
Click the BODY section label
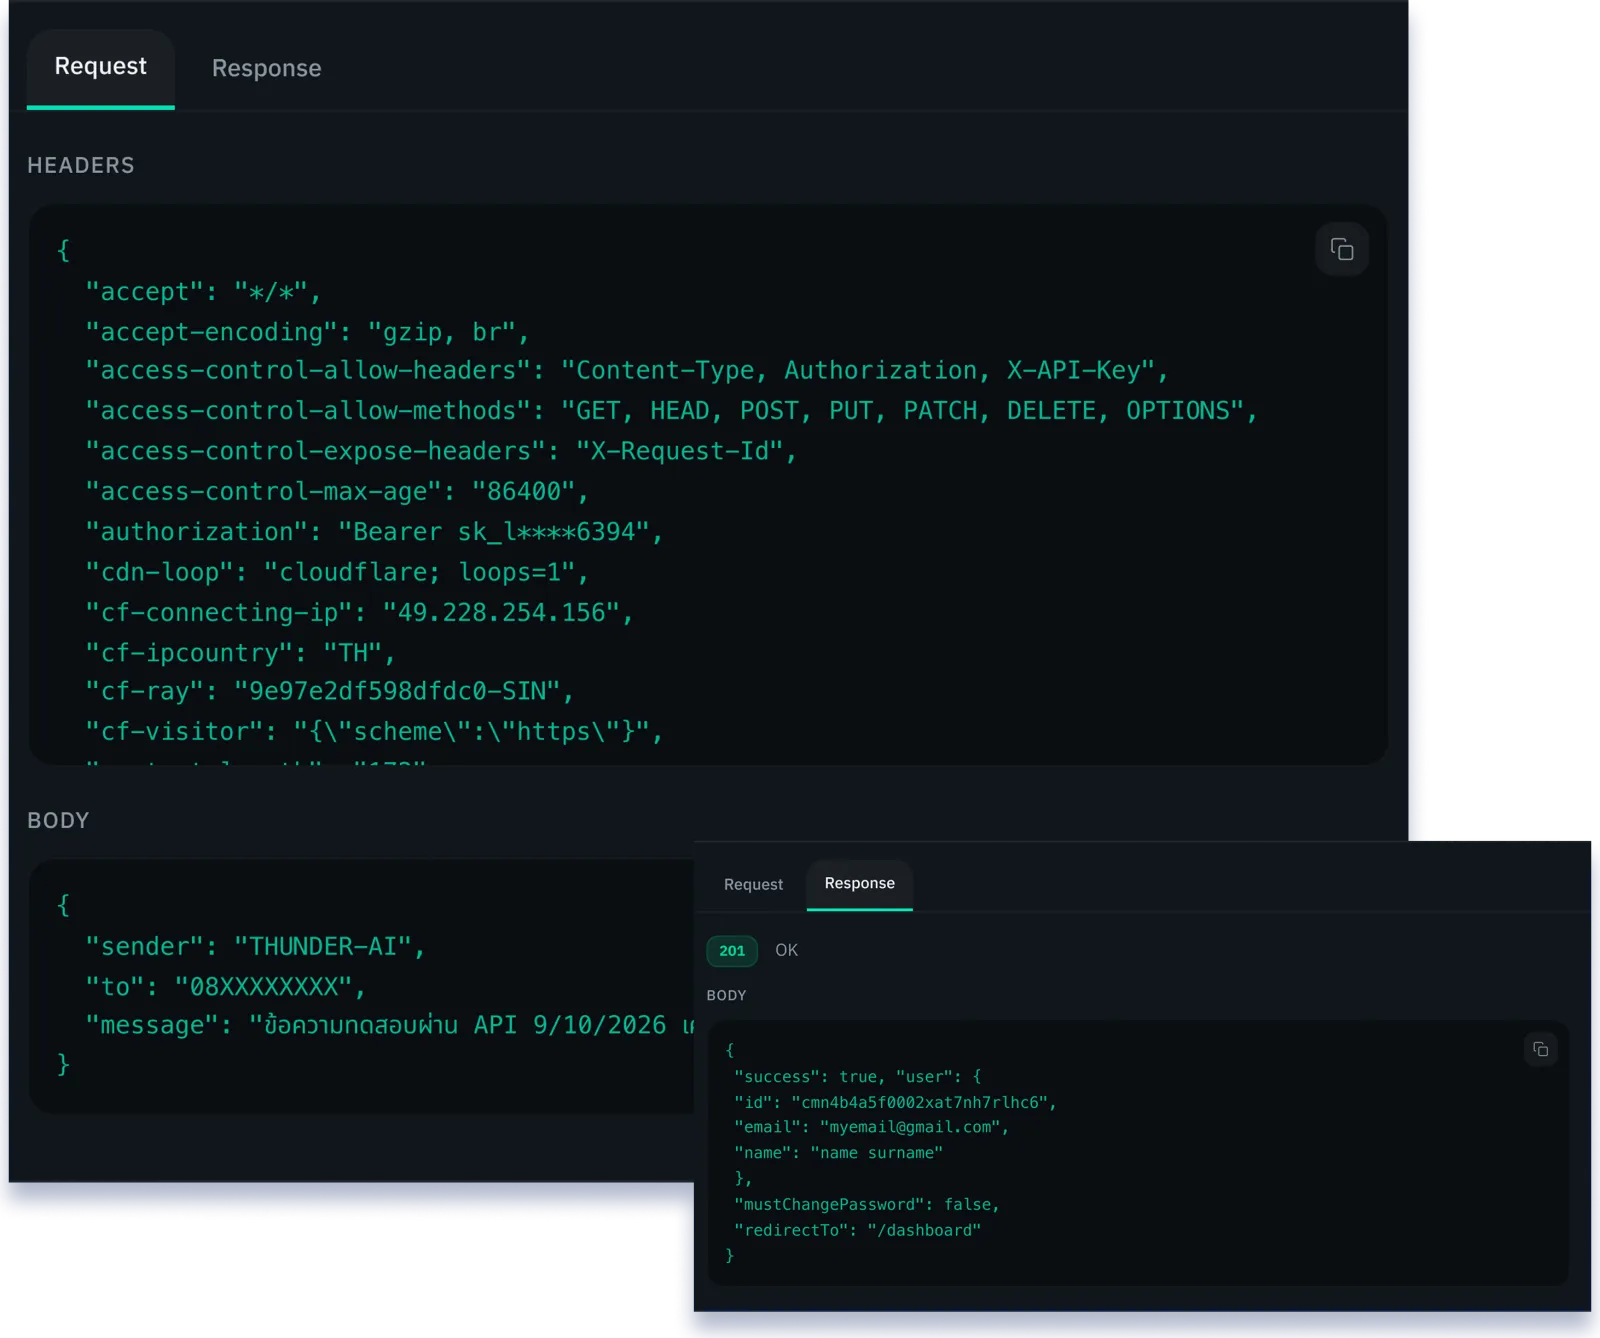(59, 820)
